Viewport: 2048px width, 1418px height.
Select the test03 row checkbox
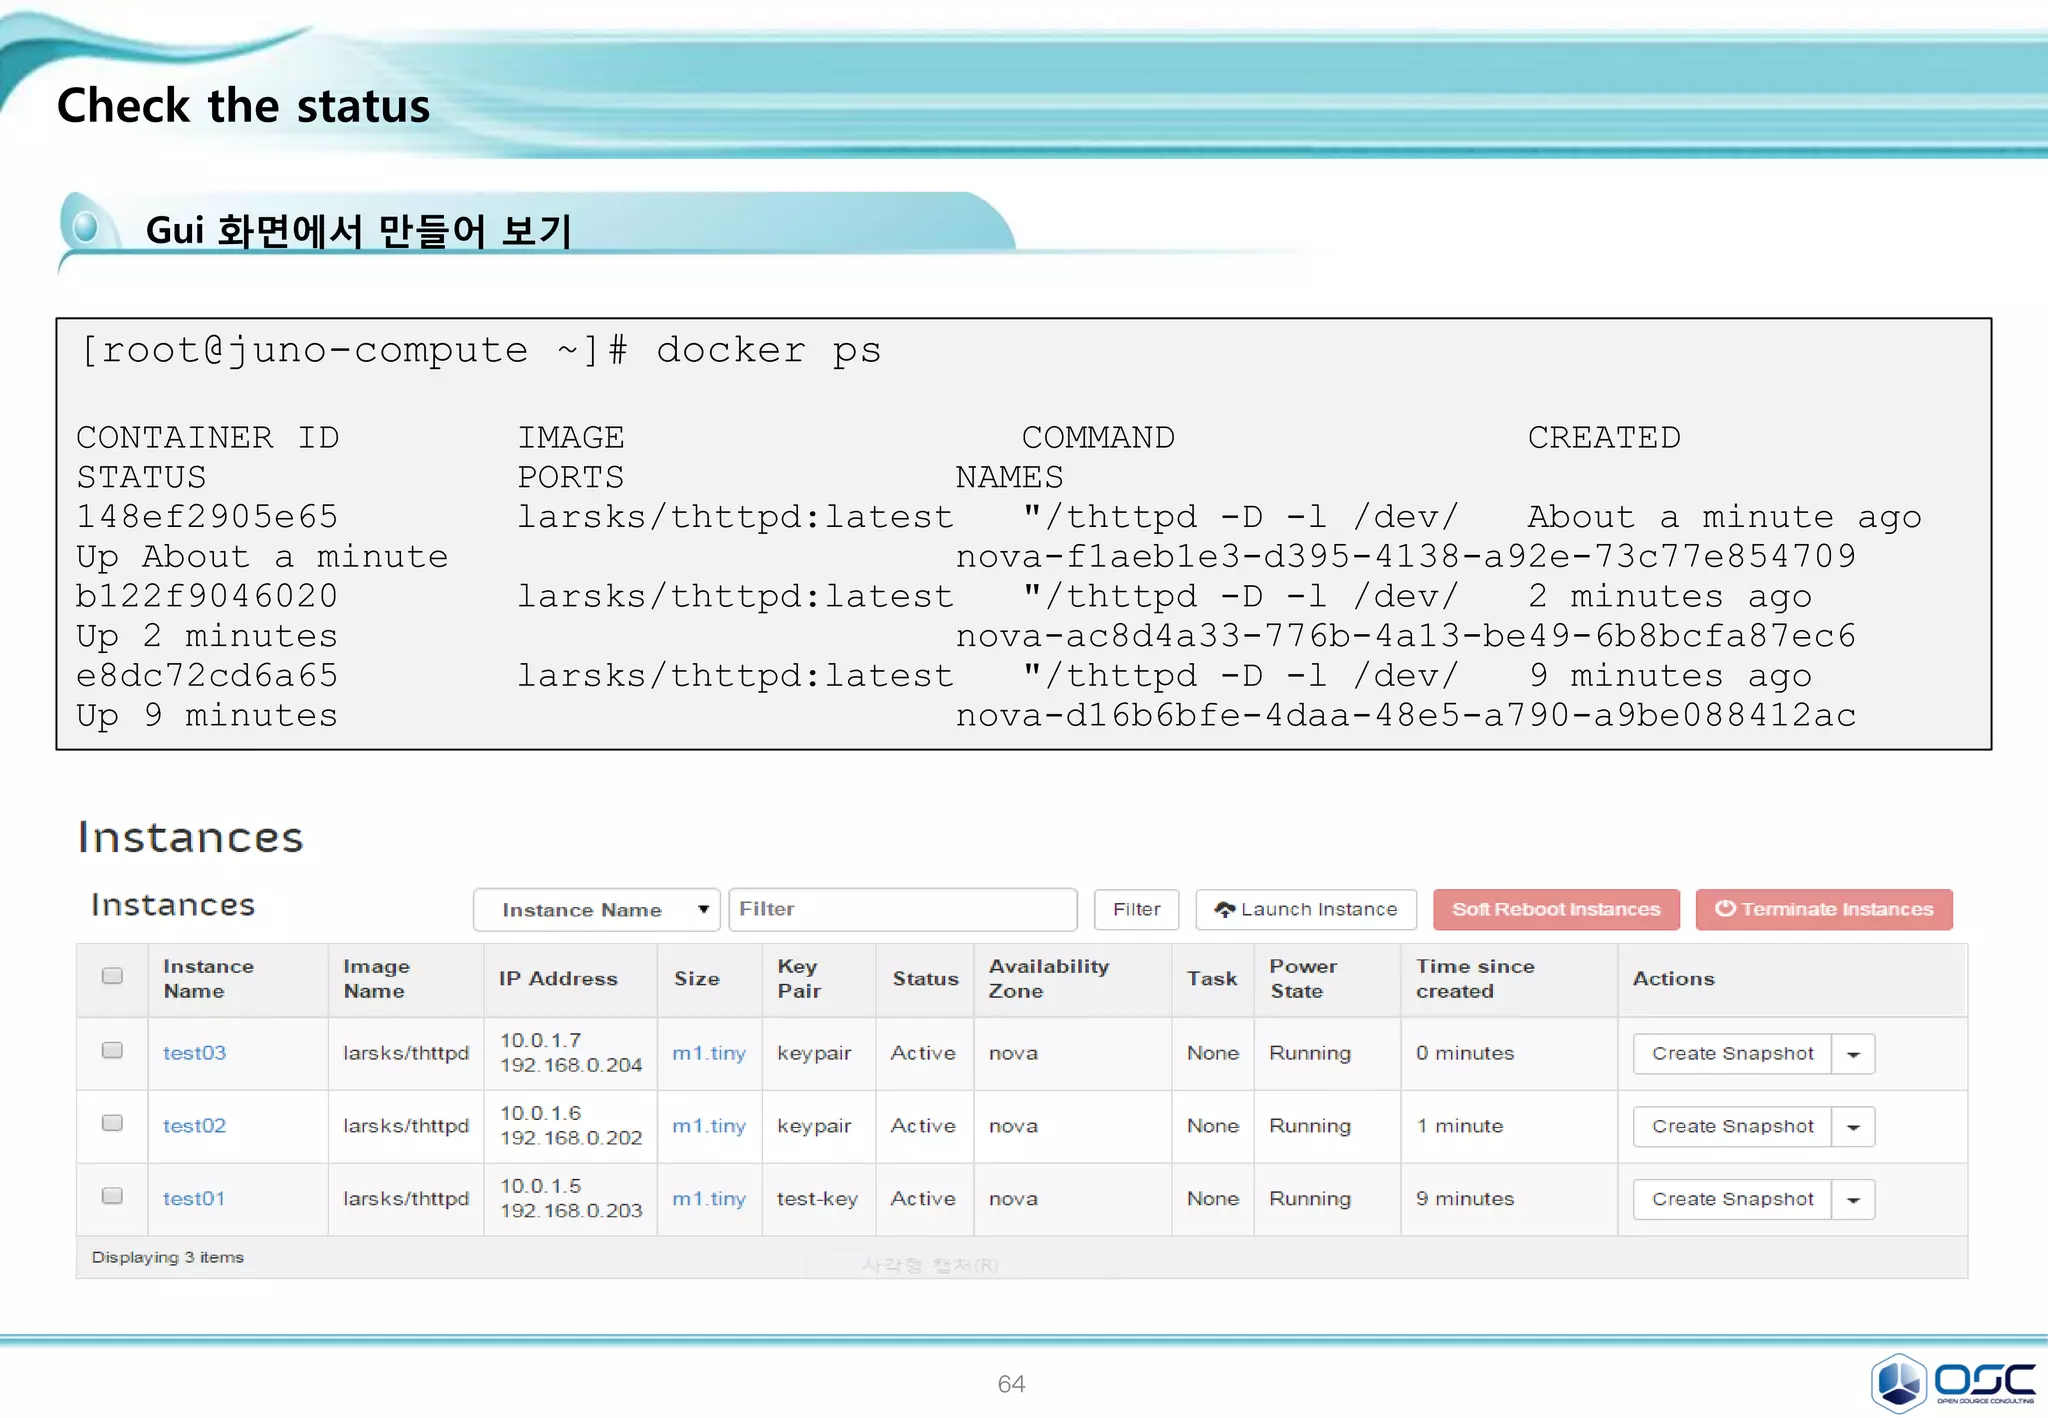click(x=112, y=1050)
